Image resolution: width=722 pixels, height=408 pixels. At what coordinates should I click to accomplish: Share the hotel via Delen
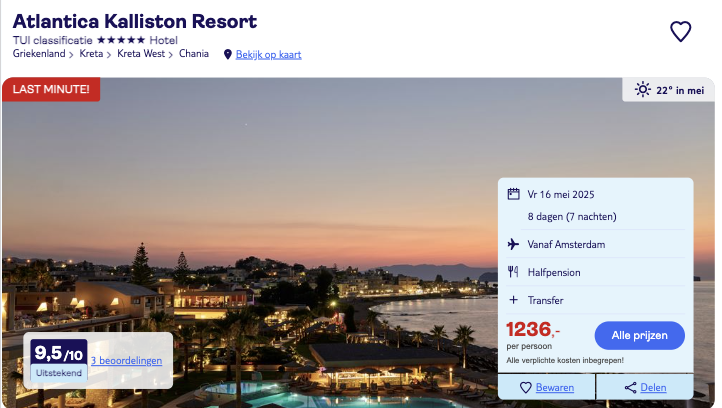pos(652,388)
